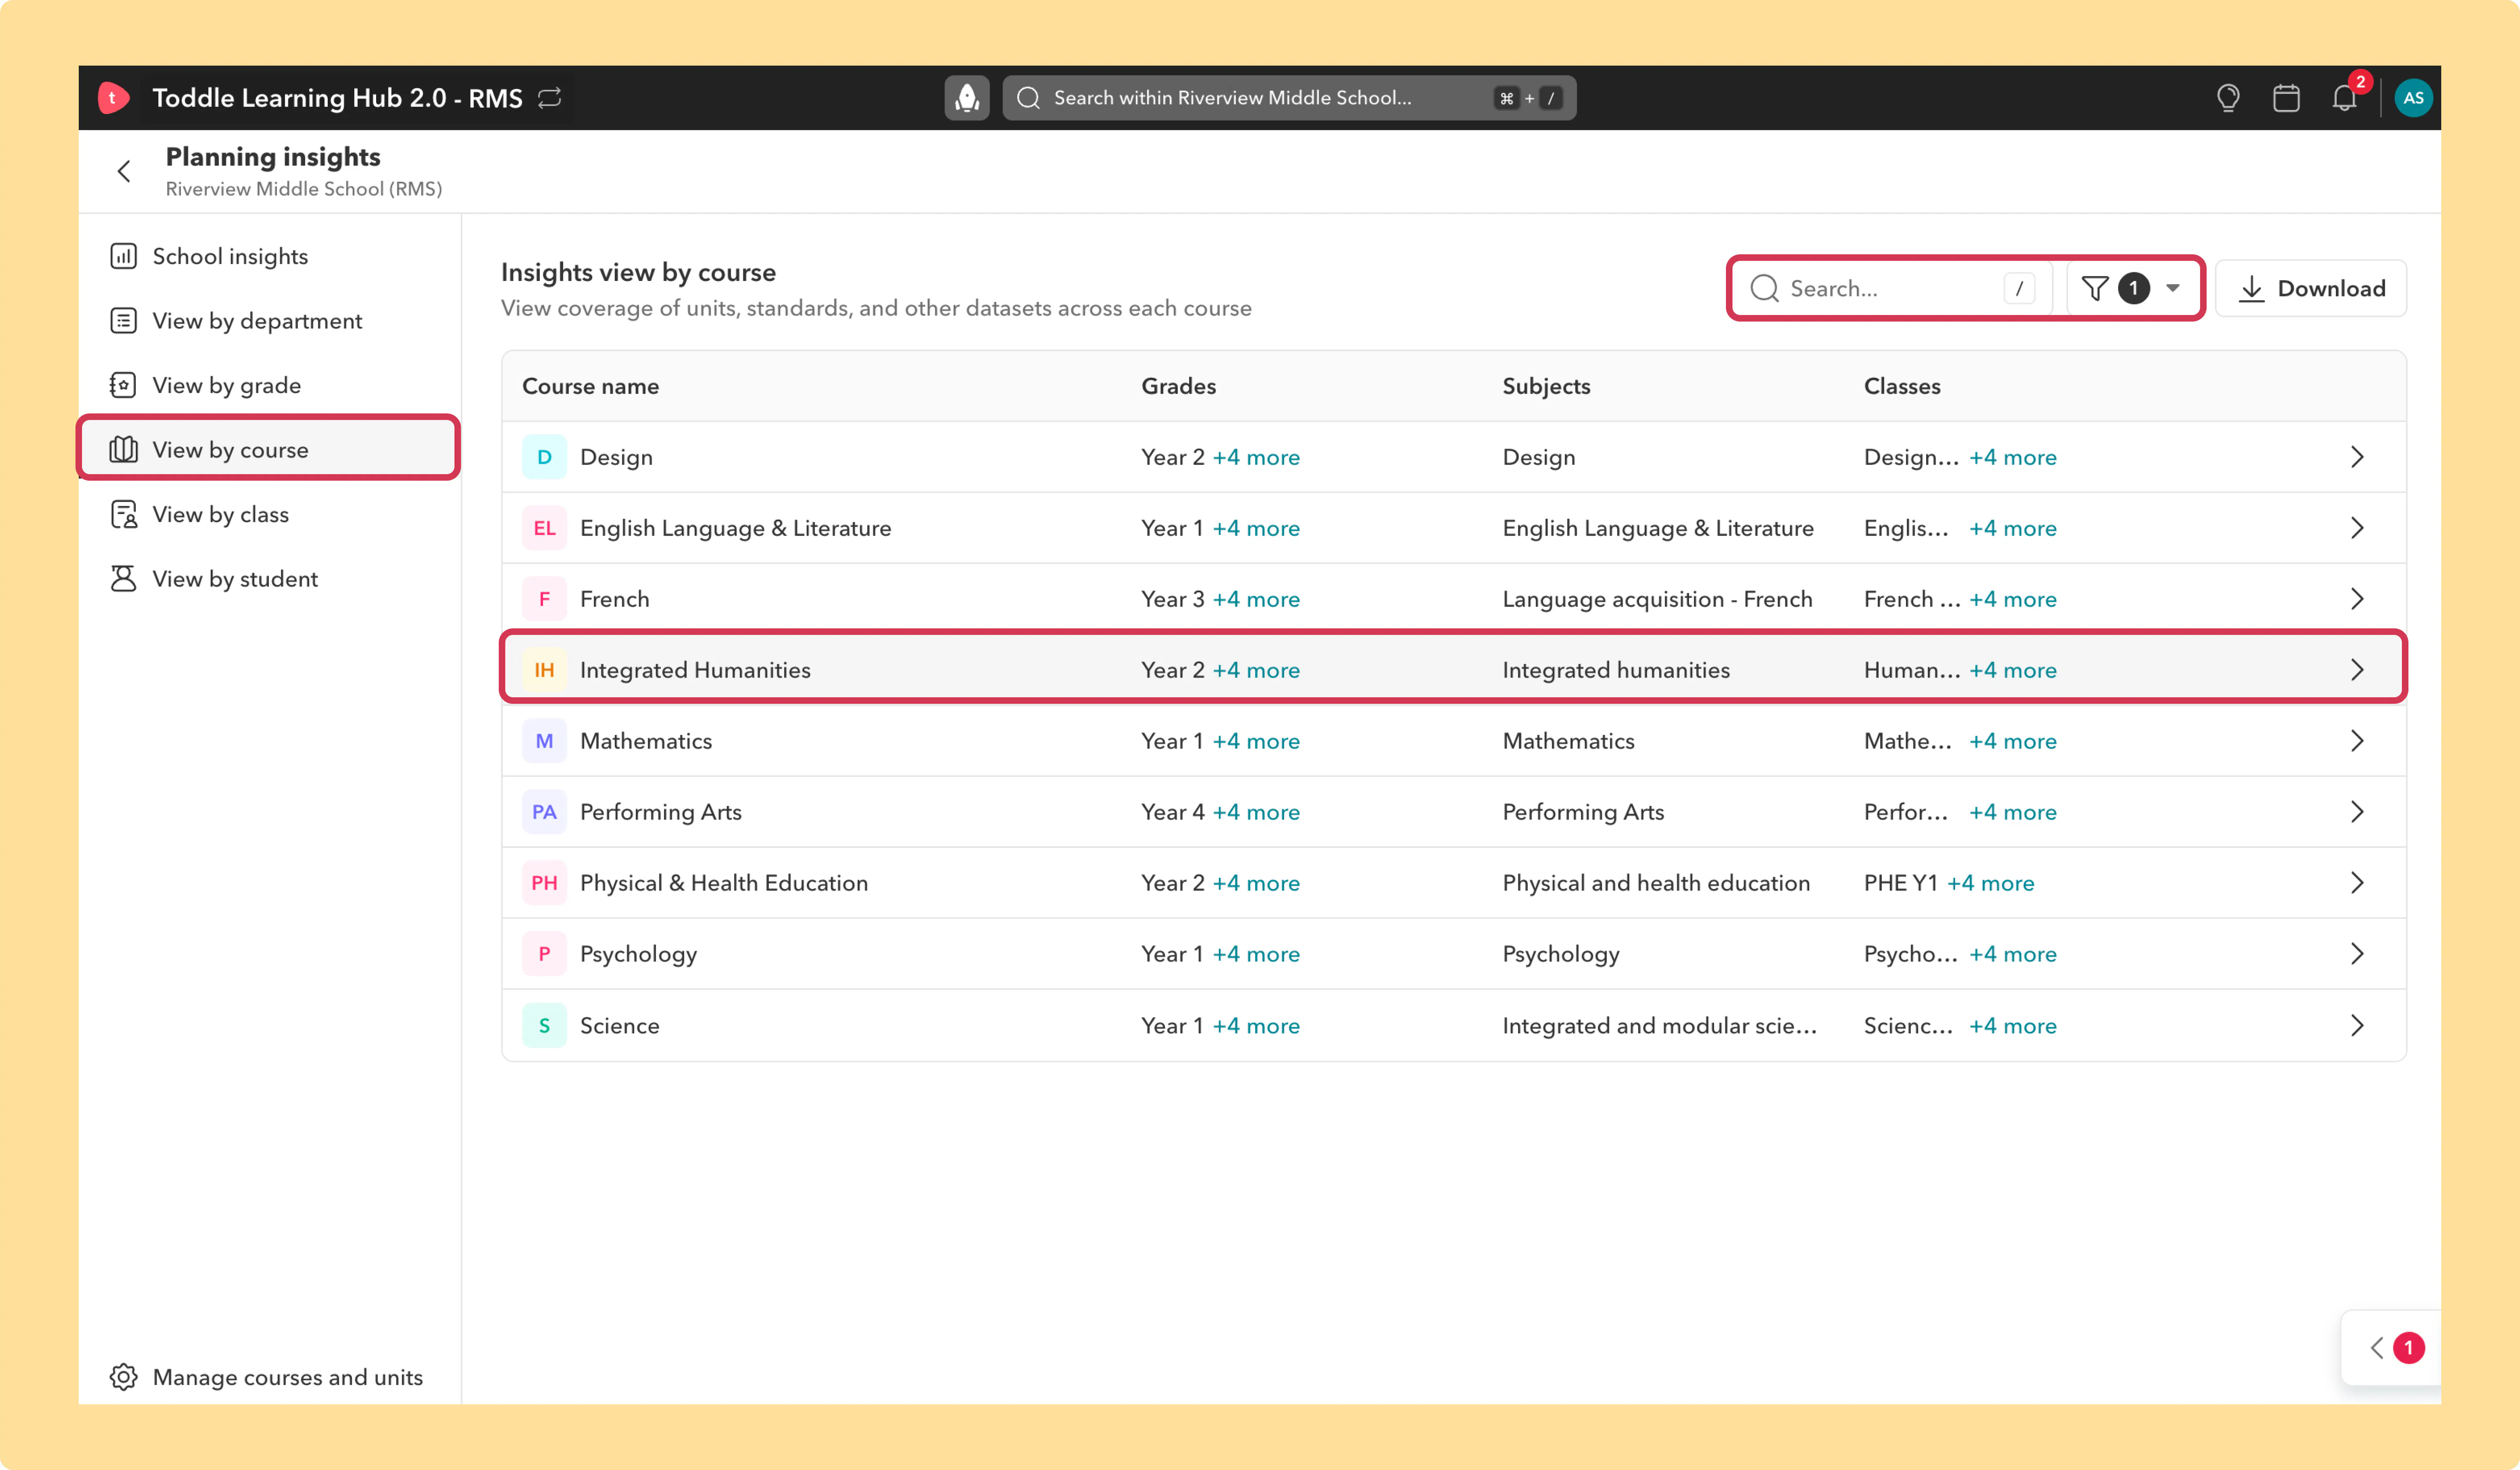Click the sync arrows beside RMS title
This screenshot has height=1470, width=2520.
click(x=550, y=98)
